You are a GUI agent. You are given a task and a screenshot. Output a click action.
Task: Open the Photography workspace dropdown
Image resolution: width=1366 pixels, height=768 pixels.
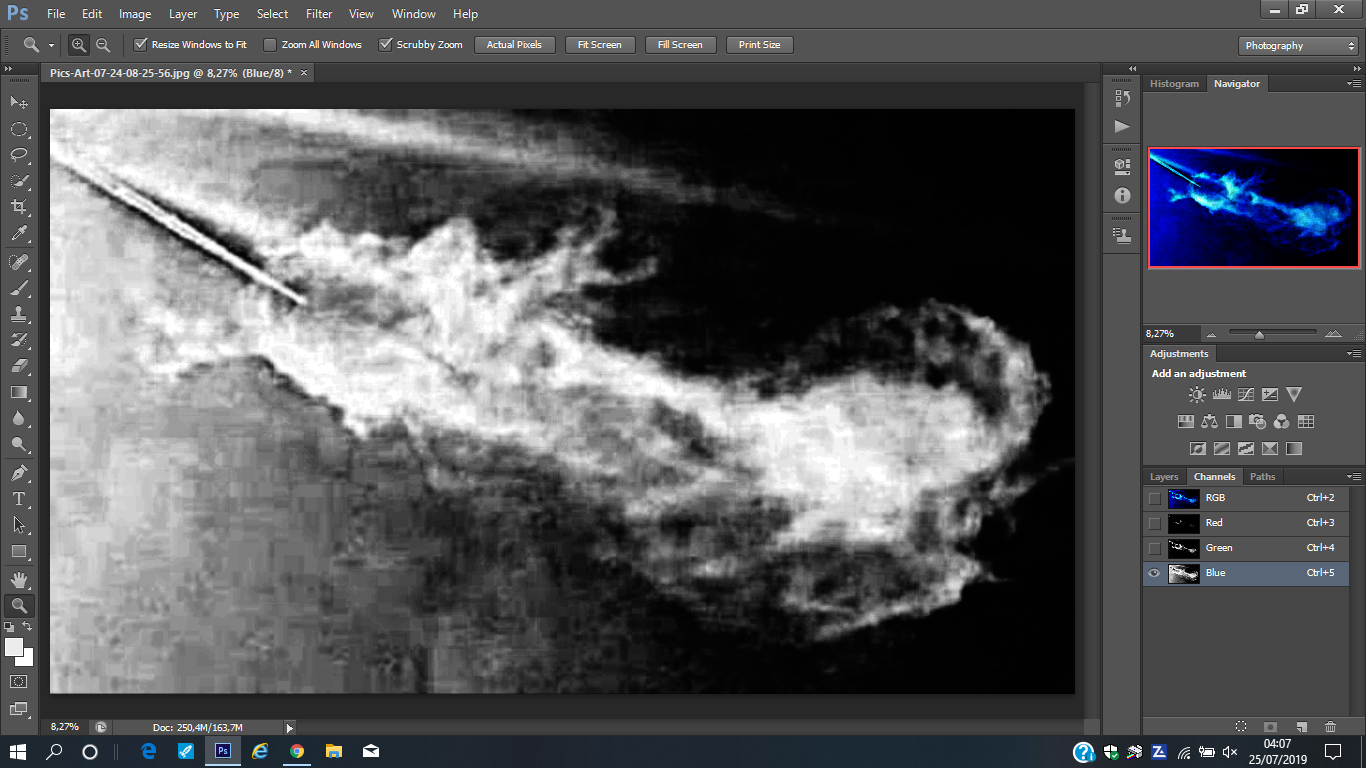(x=1298, y=46)
